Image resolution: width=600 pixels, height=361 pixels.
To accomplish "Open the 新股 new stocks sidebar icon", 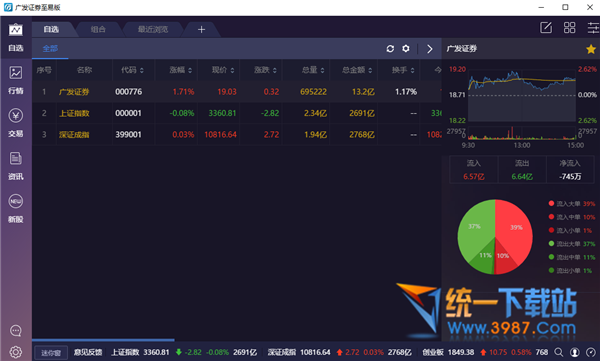I will tap(16, 208).
